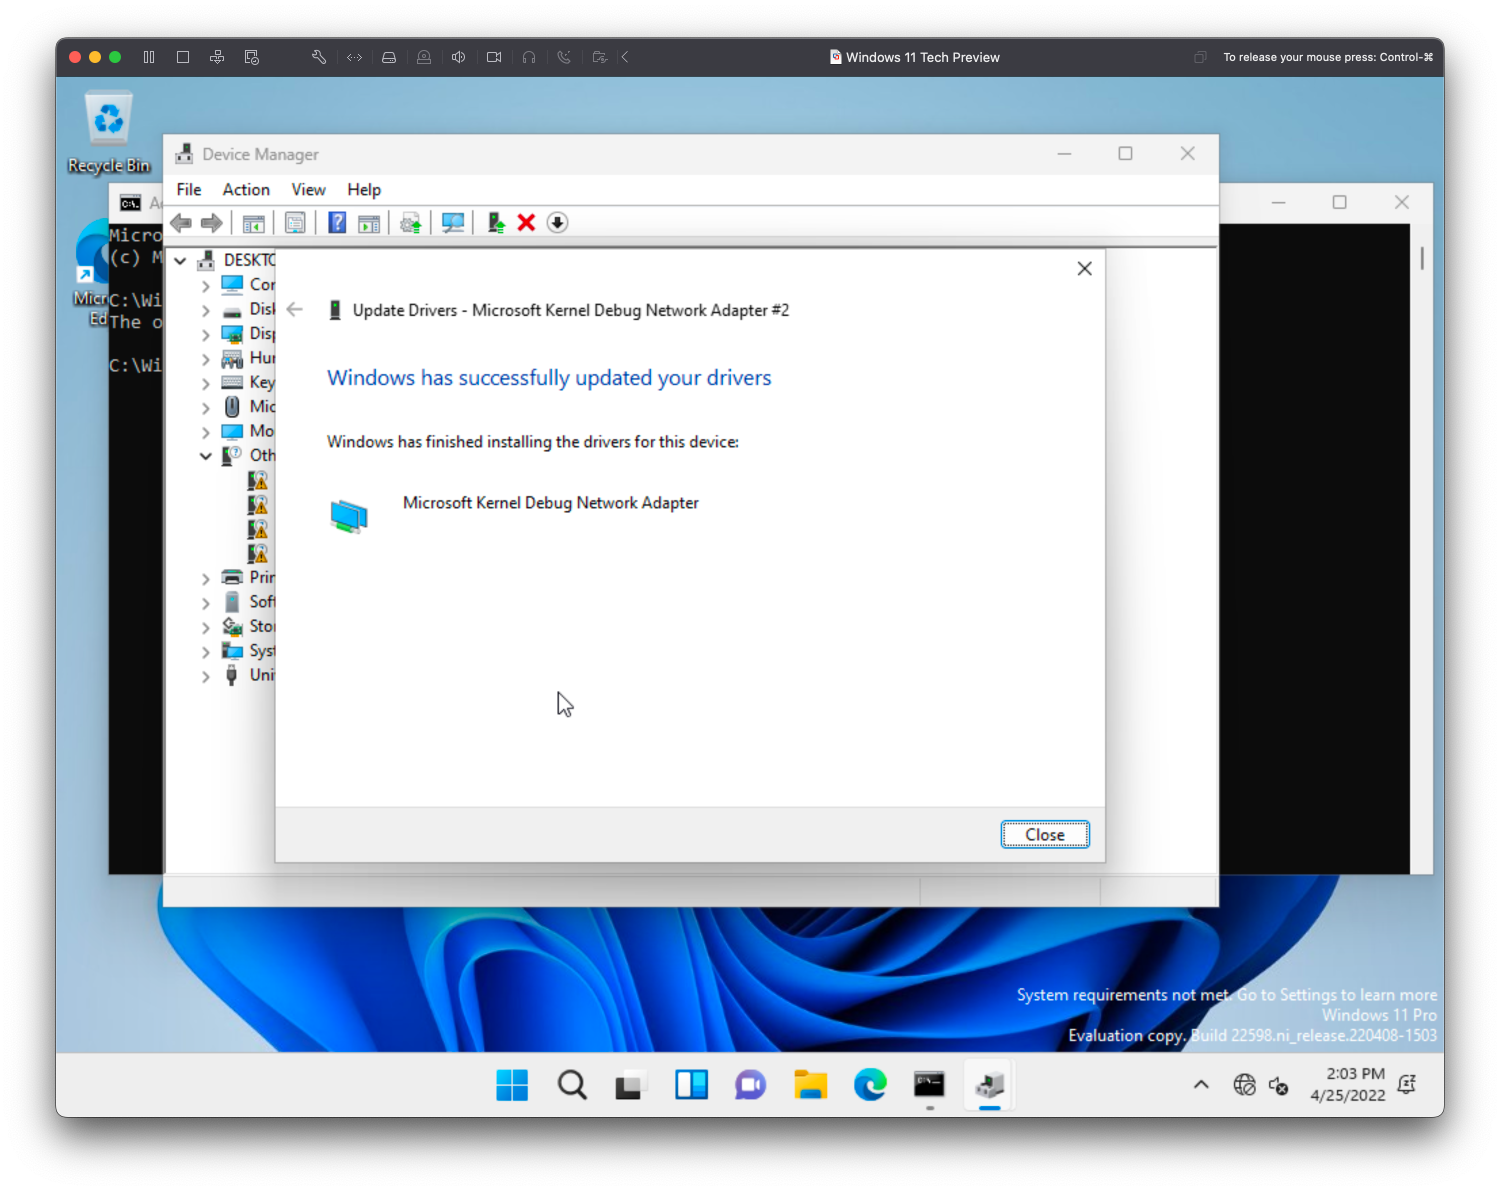Expand the Human Interface Devices category

coord(206,359)
